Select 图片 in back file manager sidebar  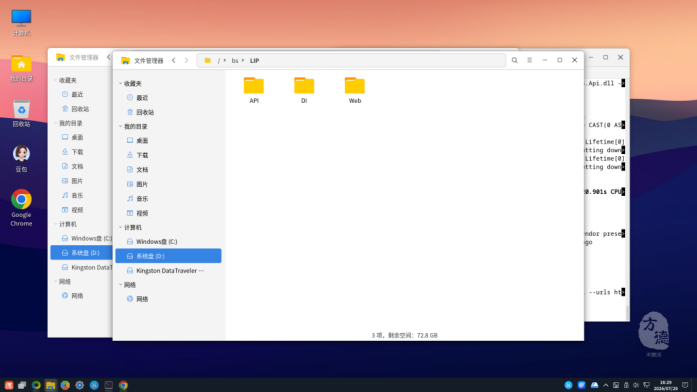81,181
